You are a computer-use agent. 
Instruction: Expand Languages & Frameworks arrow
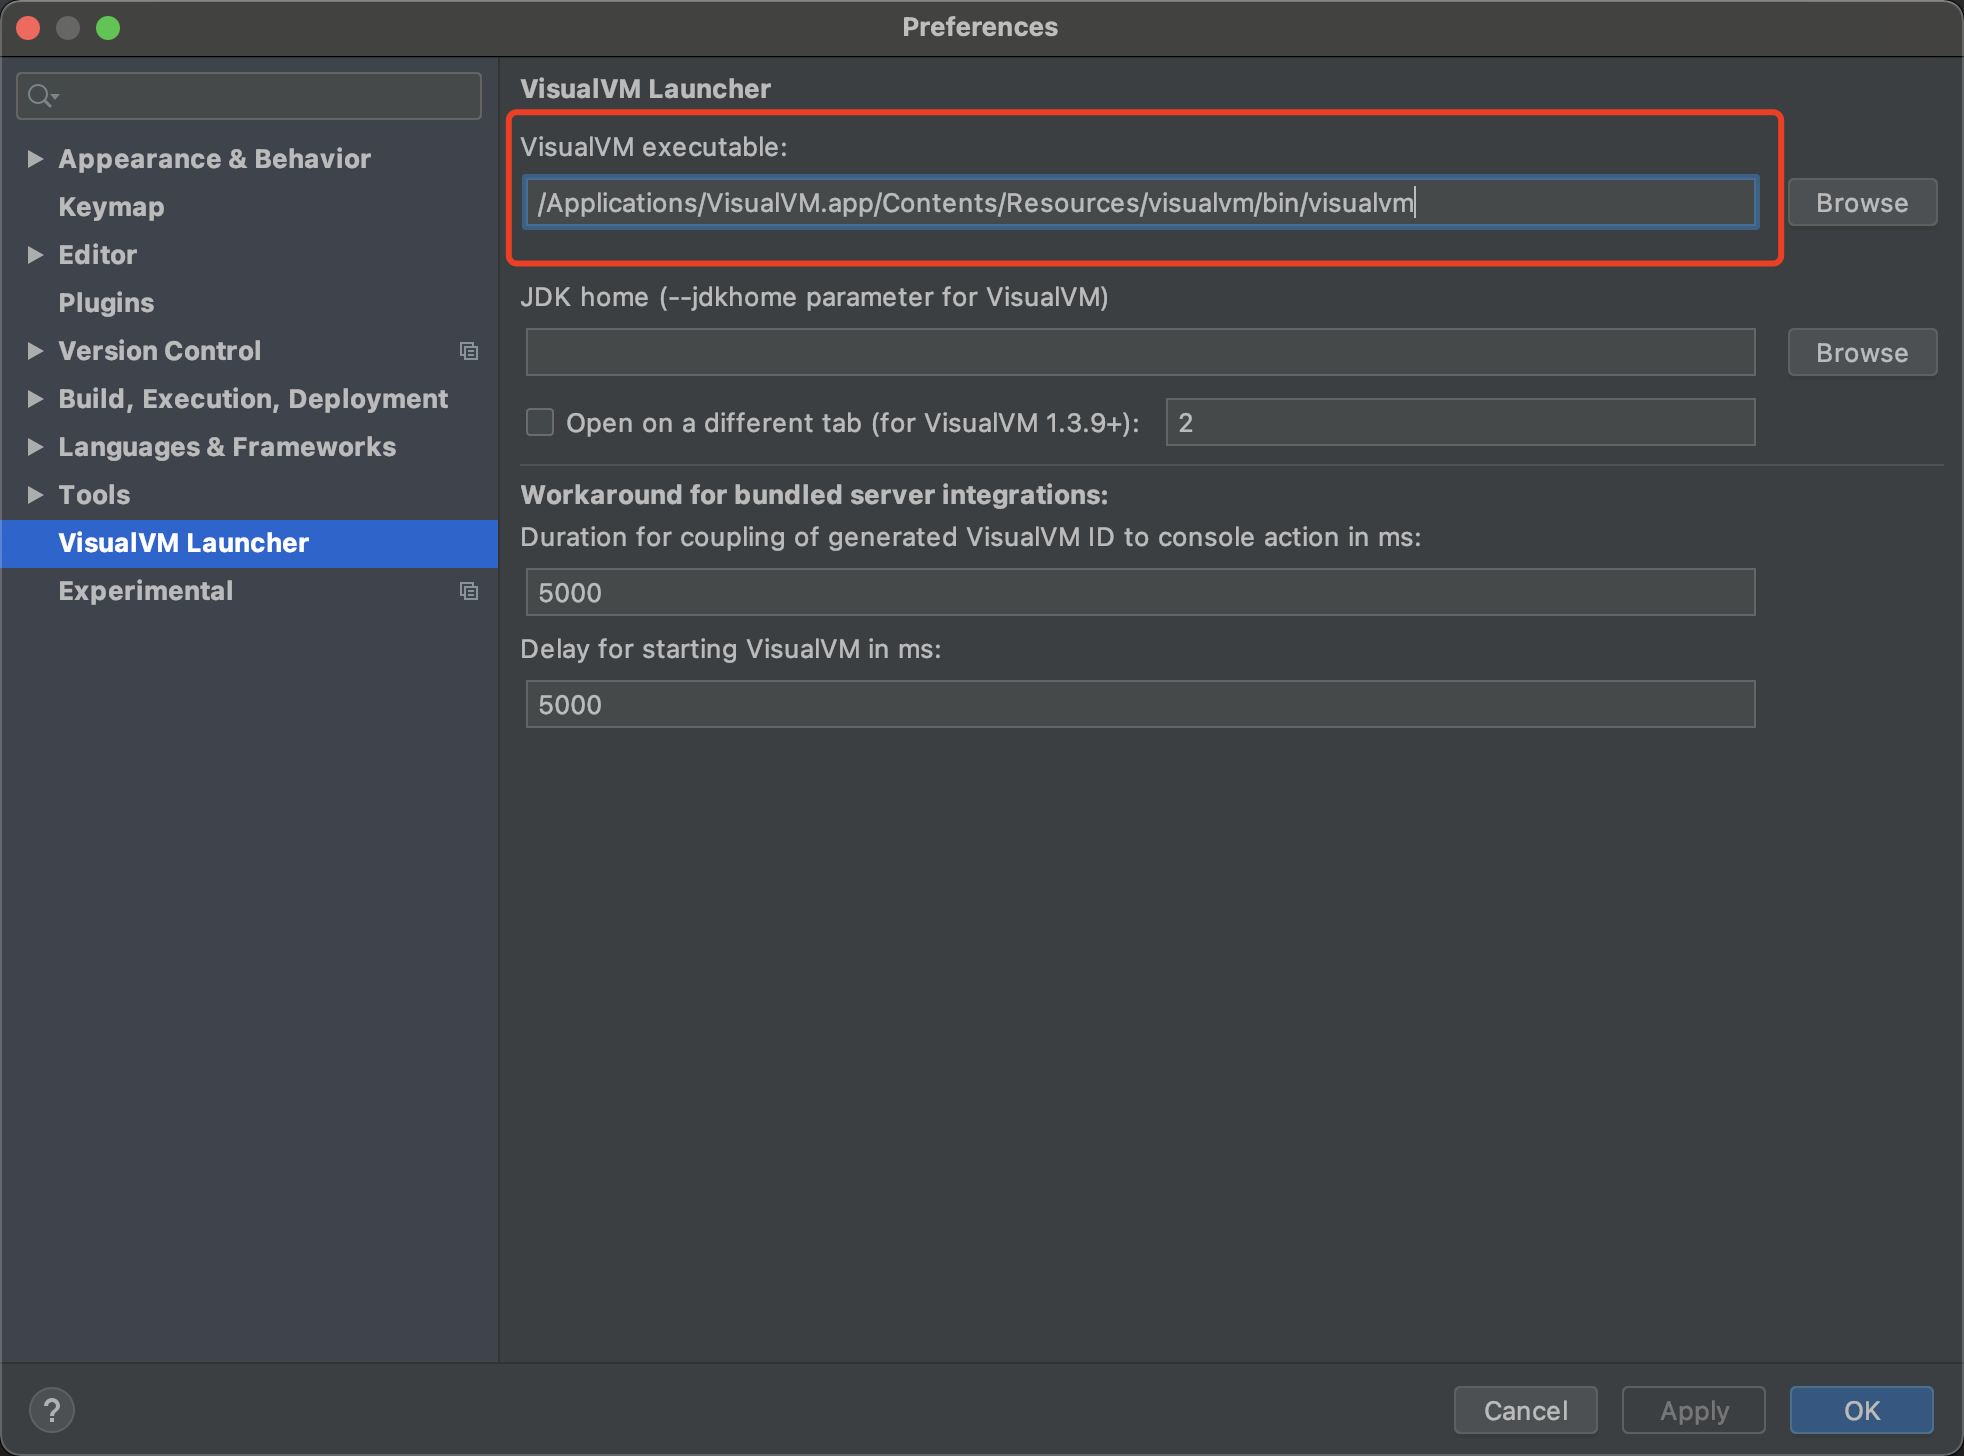pos(35,447)
